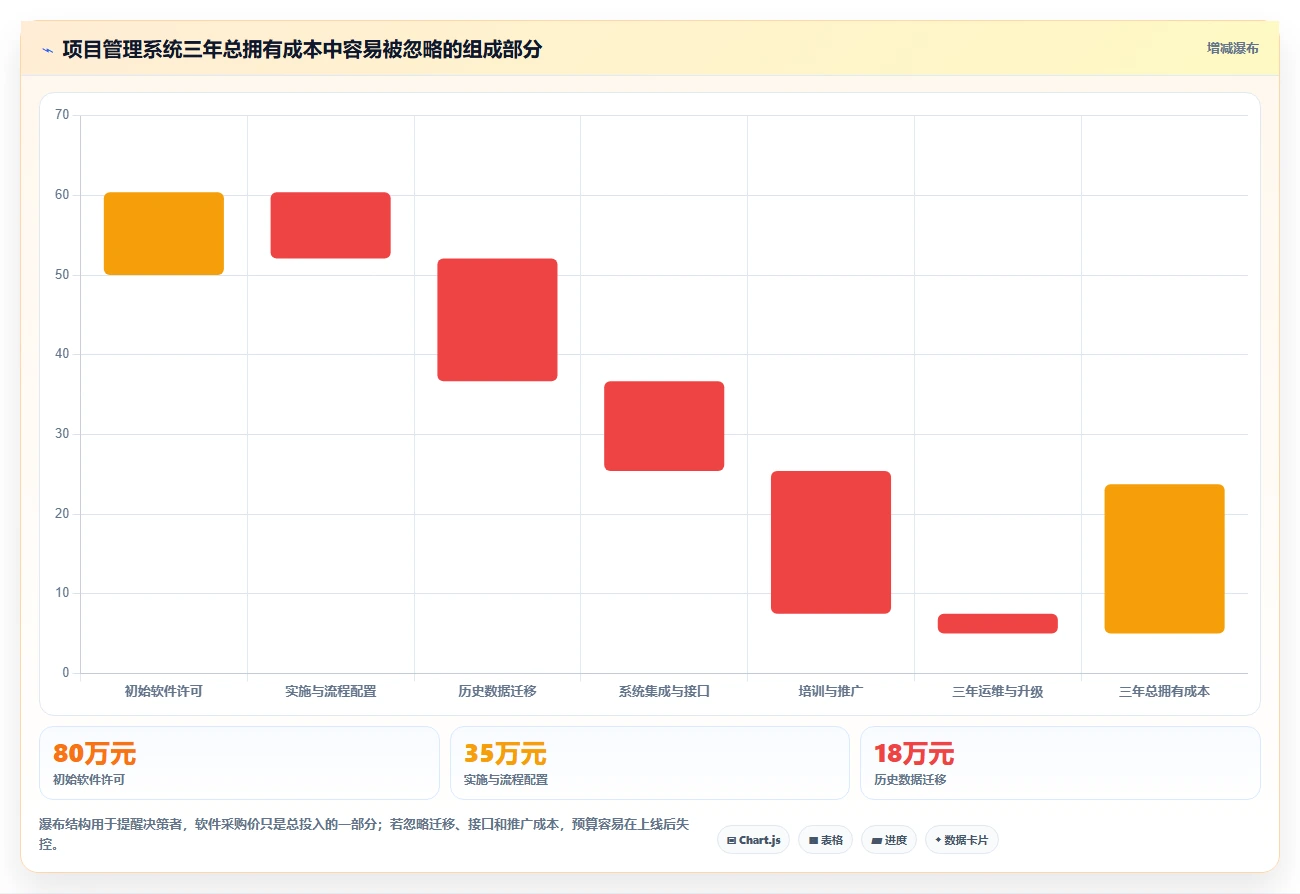
Task: Click the x-axis label 系统集成与接口
Action: click(664, 691)
